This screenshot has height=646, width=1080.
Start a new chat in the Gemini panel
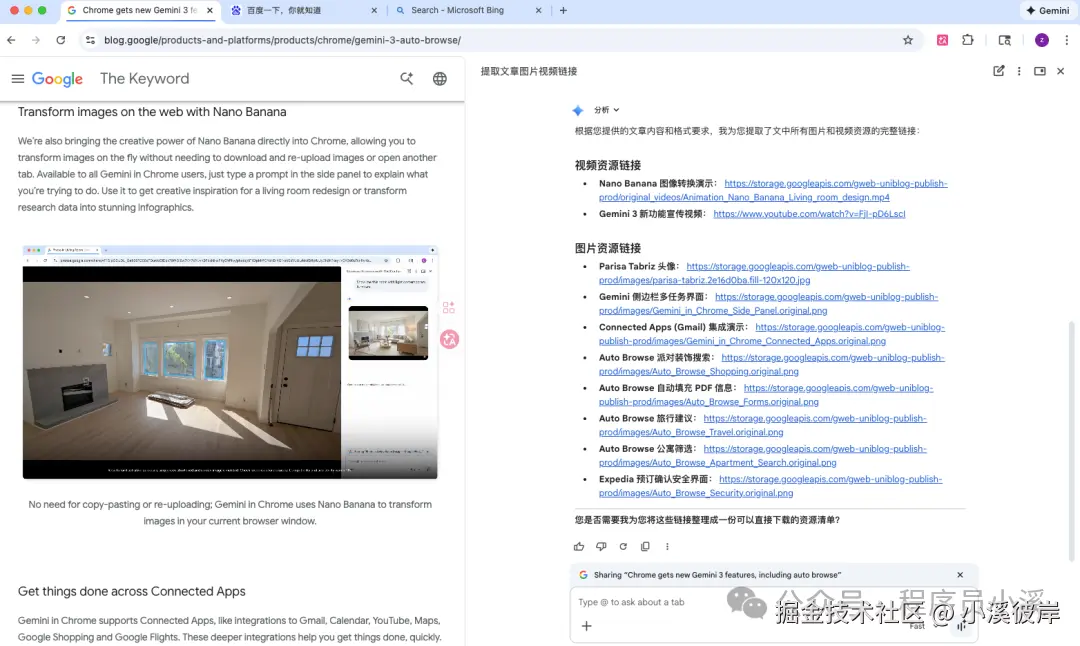click(998, 71)
